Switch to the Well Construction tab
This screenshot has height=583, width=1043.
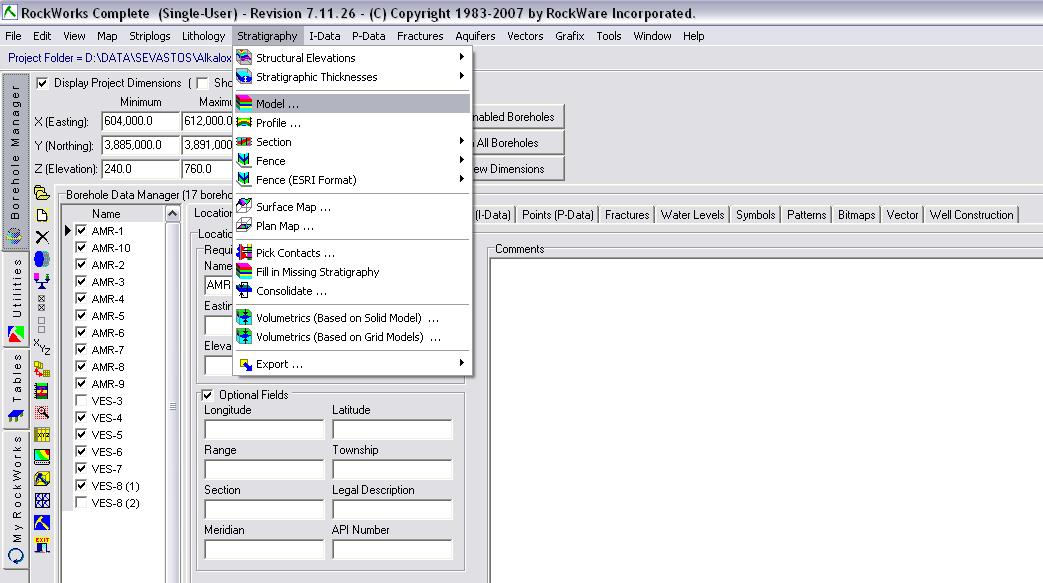click(971, 214)
